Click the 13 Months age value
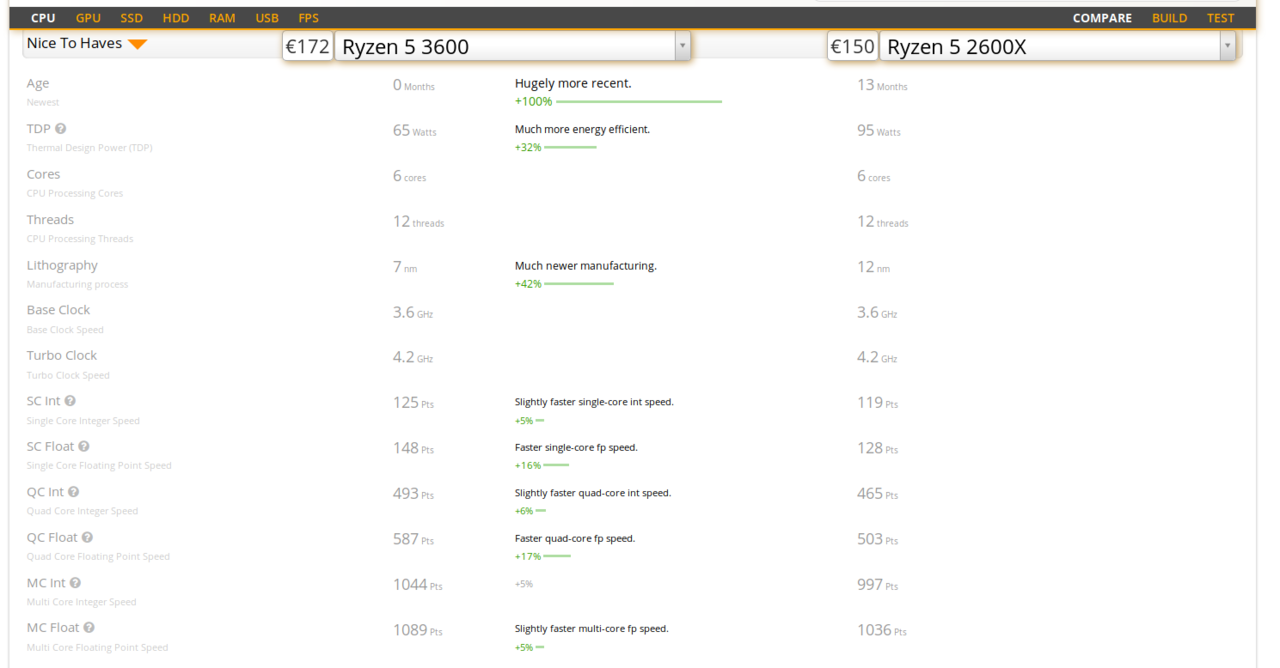Image resolution: width=1280 pixels, height=668 pixels. pos(882,85)
